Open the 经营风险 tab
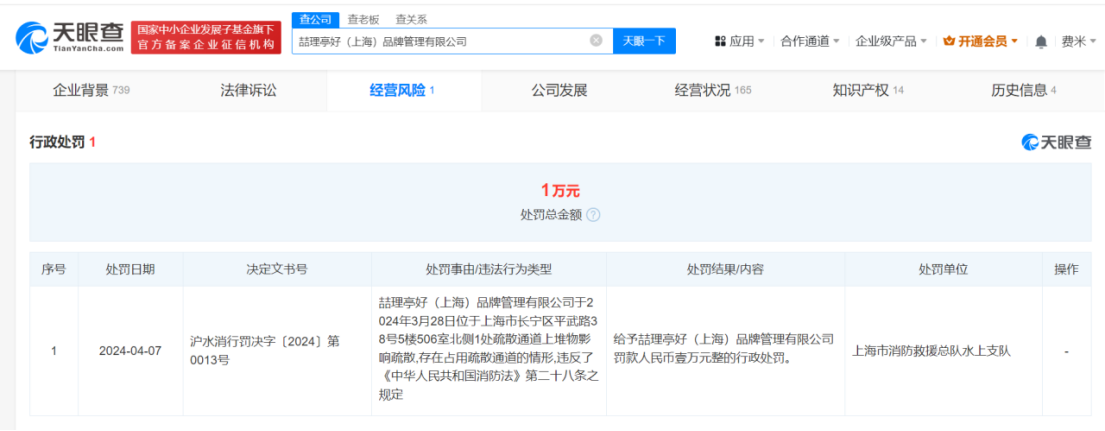This screenshot has height=431, width=1105. point(403,90)
